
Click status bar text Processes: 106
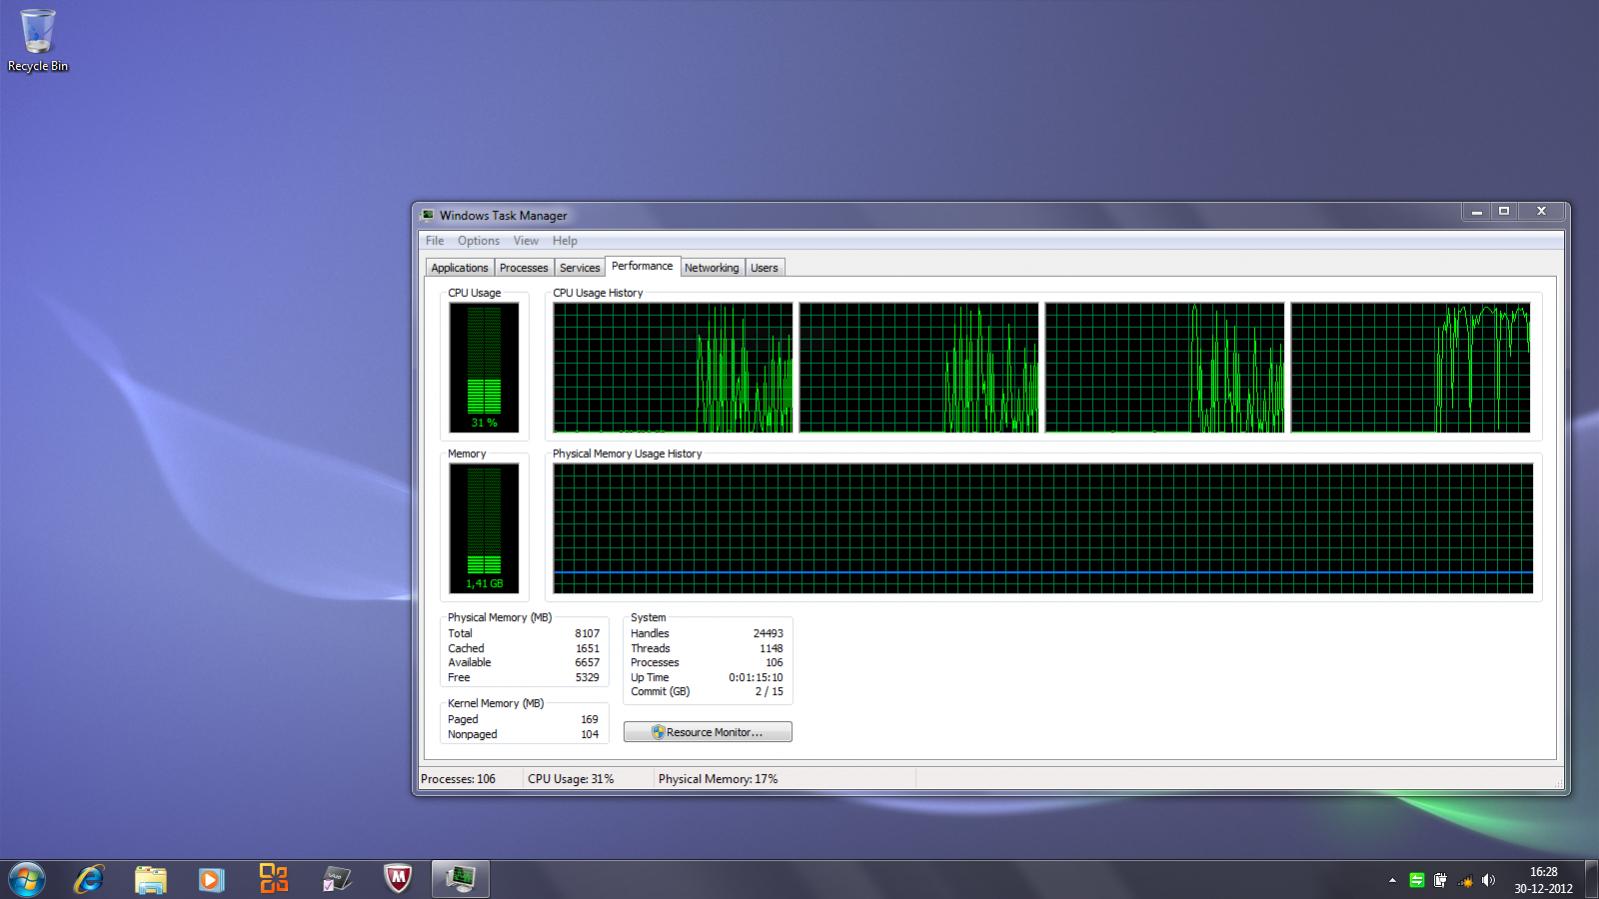[x=458, y=779]
